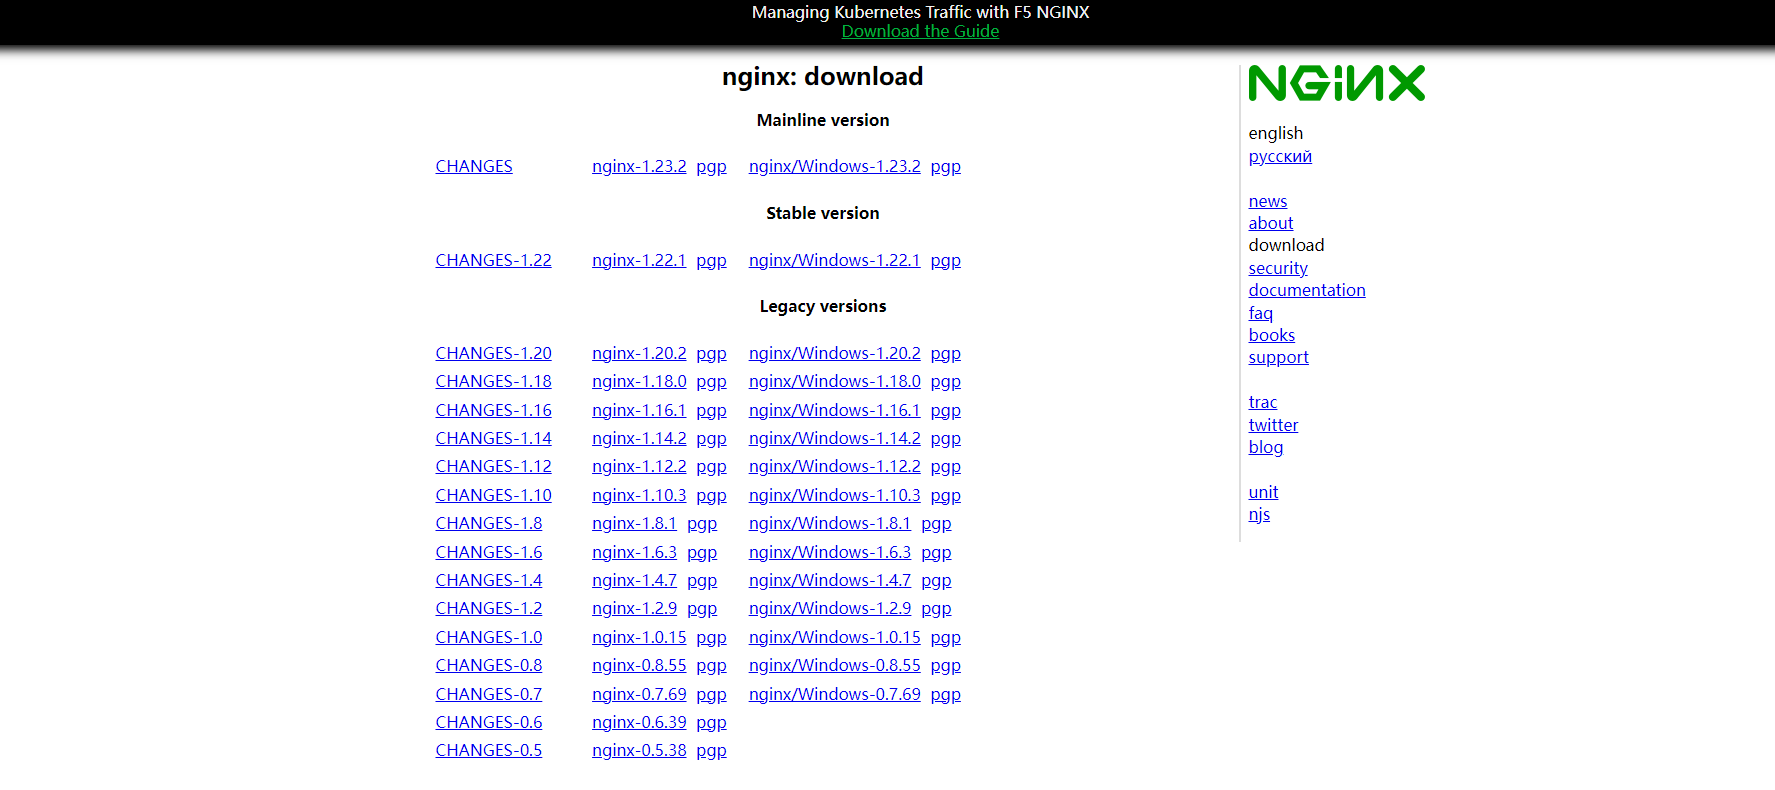Open CHANGES-1.4 link
The image size is (1775, 790).
click(489, 580)
